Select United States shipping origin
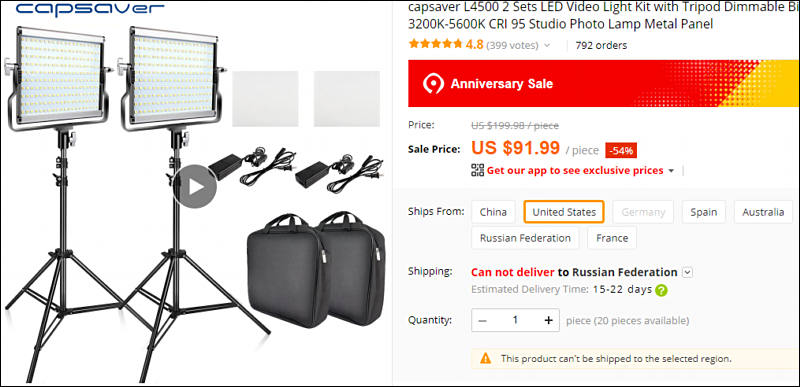 [x=564, y=212]
